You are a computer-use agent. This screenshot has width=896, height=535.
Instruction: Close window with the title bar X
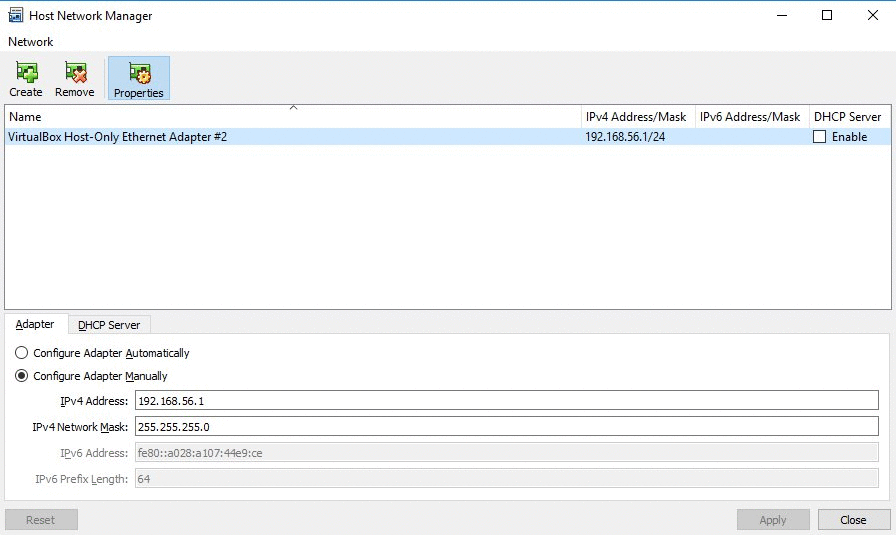click(873, 15)
